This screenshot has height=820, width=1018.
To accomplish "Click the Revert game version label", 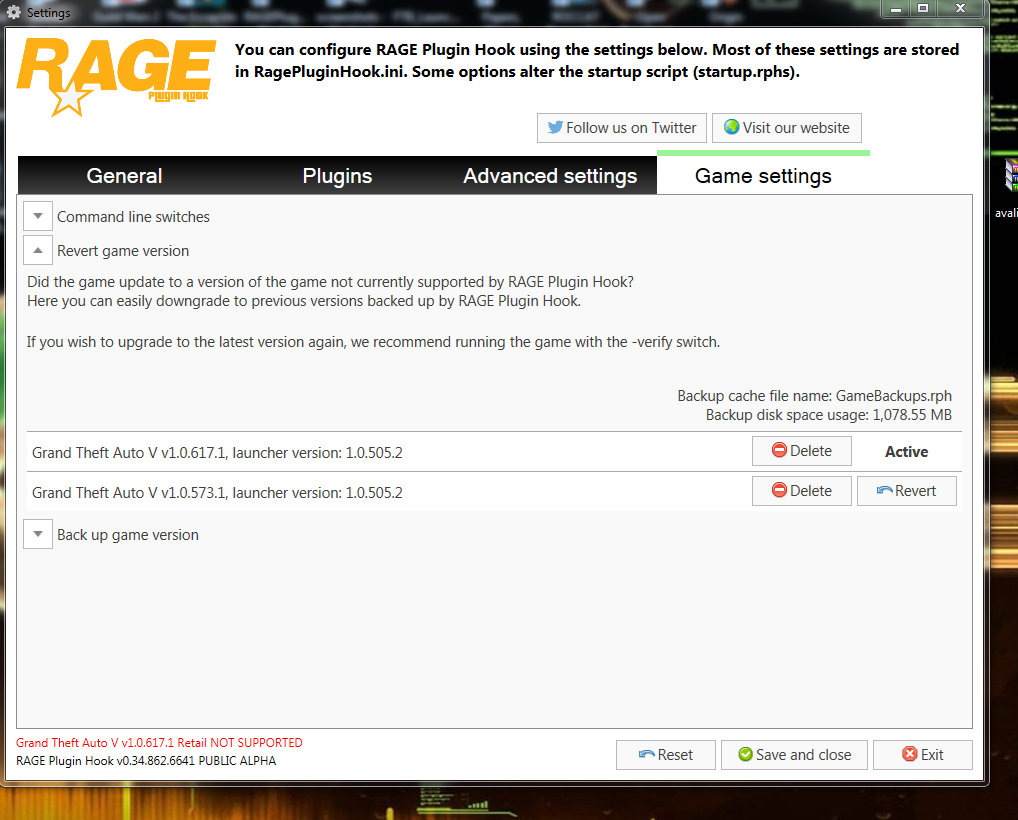I will tap(123, 251).
